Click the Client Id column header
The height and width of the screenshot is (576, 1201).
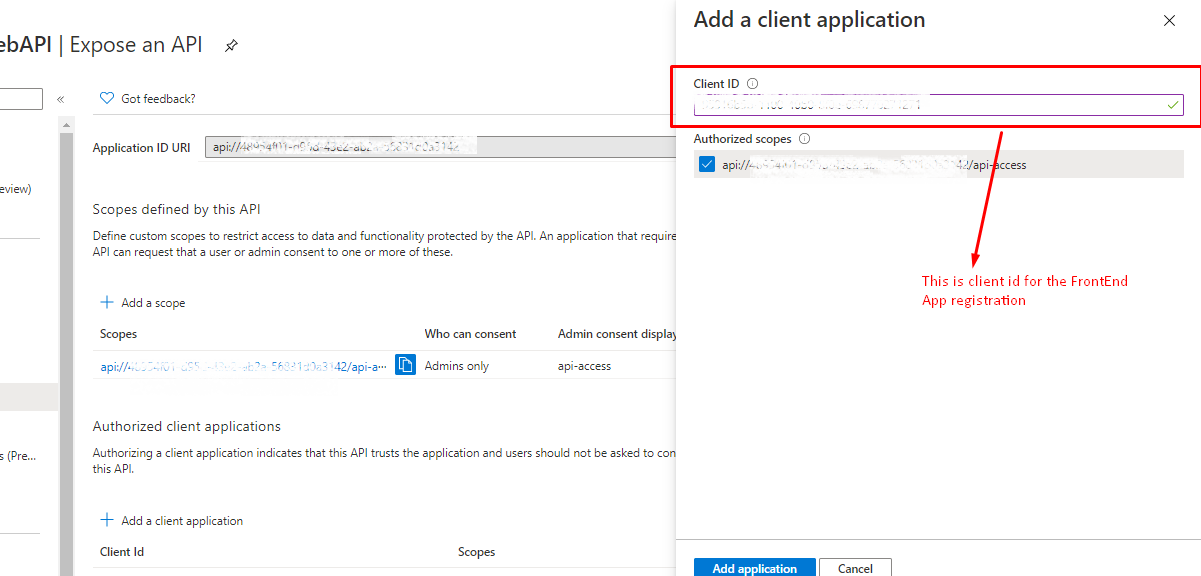[x=122, y=552]
